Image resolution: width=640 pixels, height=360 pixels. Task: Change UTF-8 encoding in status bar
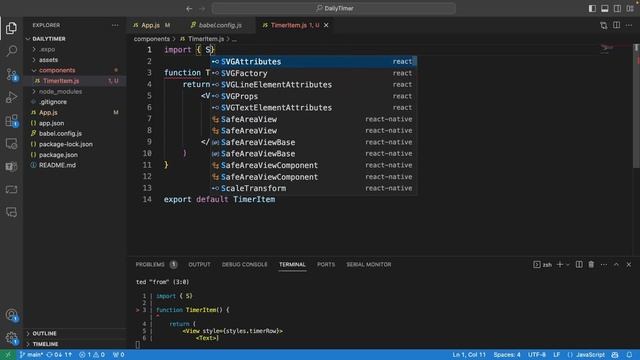click(537, 355)
